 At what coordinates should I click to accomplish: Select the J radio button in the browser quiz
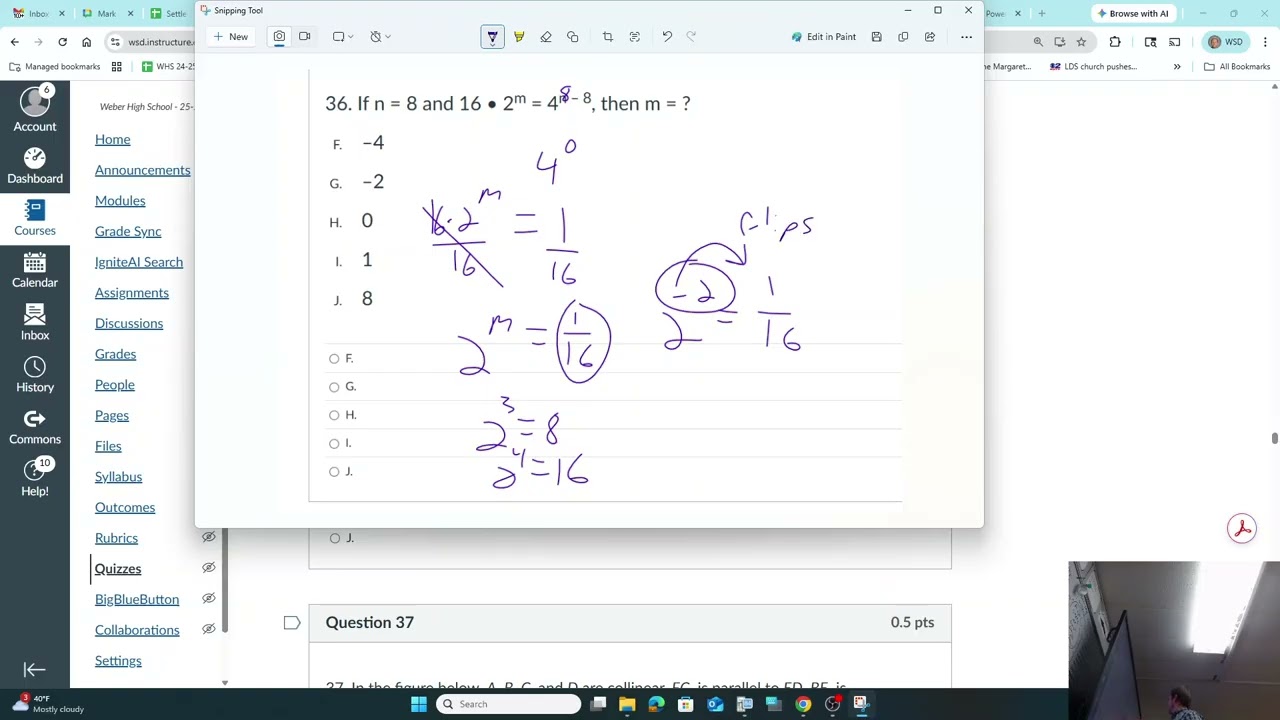click(335, 538)
